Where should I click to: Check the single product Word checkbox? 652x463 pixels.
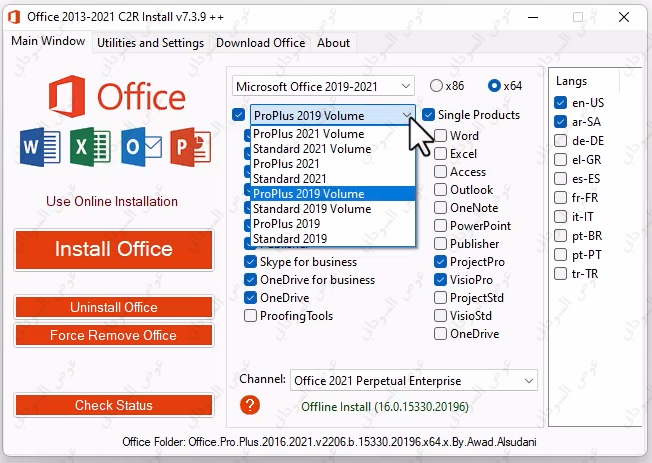[440, 136]
